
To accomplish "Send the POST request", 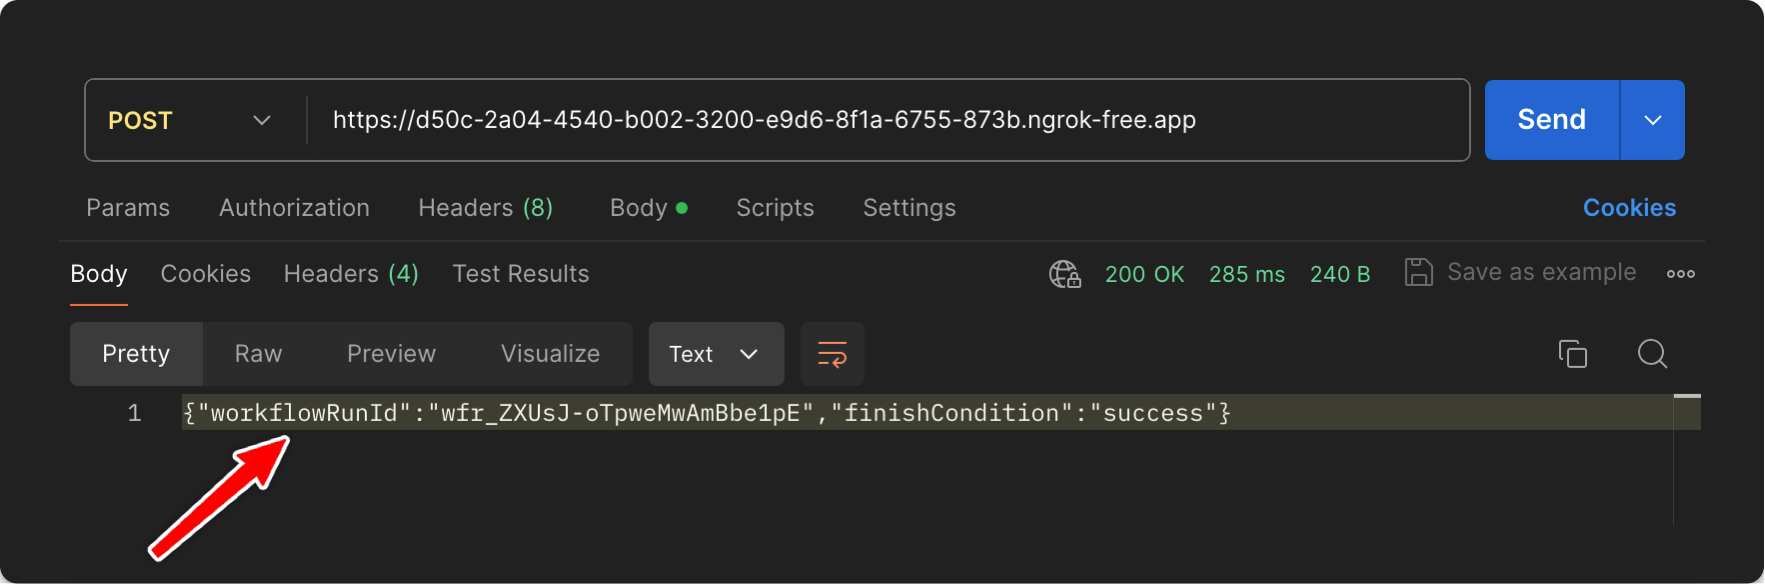I will pyautogui.click(x=1552, y=120).
